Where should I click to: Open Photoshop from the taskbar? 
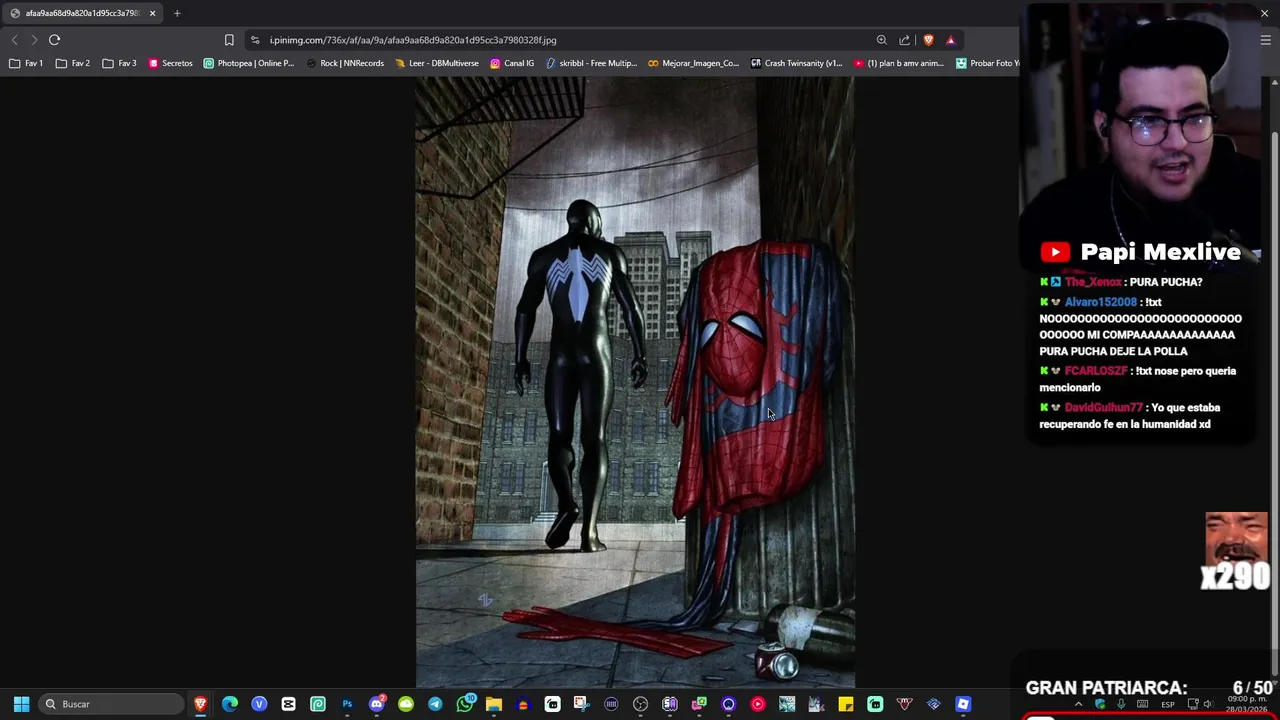(347, 704)
